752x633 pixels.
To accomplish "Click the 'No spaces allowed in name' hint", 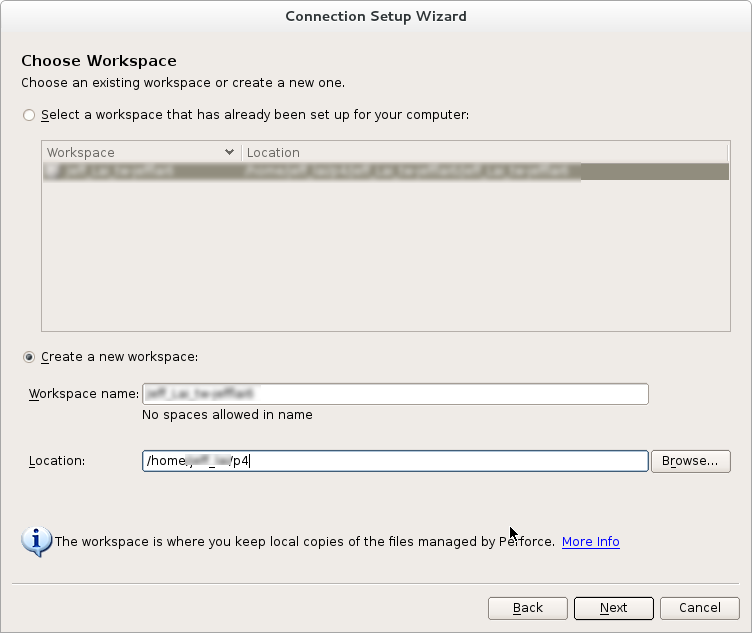I will (227, 415).
